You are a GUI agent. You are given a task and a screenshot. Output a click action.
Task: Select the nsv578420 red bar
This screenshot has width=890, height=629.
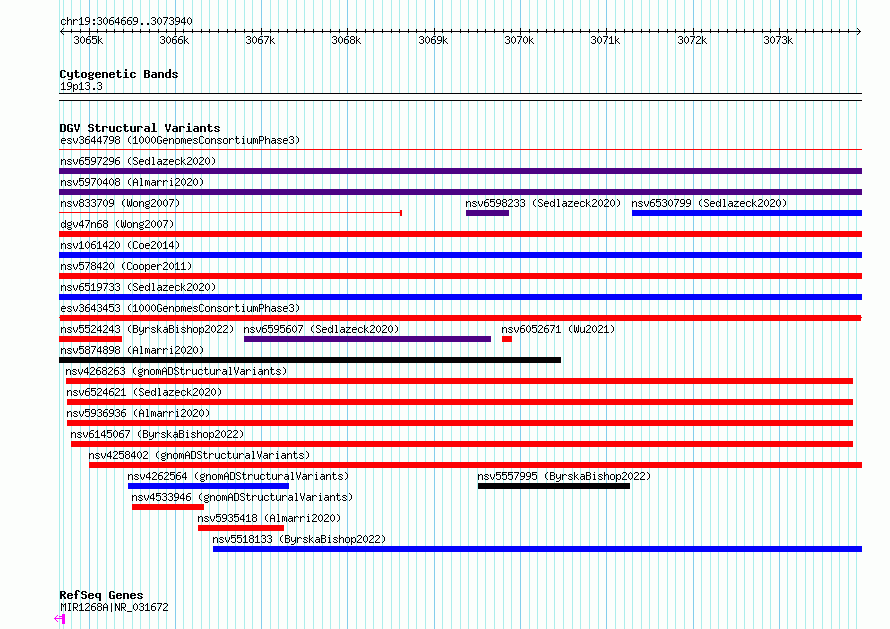pos(460,276)
